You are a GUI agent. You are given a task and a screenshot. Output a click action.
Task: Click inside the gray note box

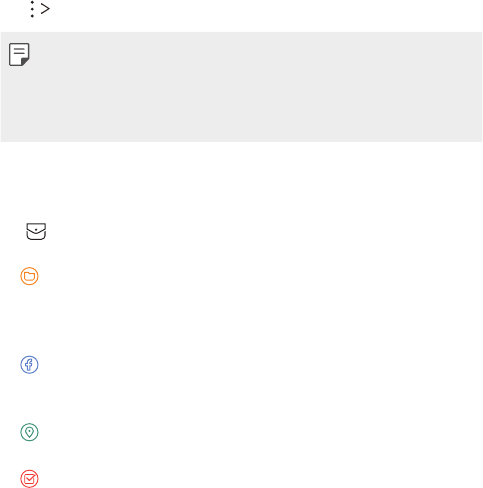point(241,87)
